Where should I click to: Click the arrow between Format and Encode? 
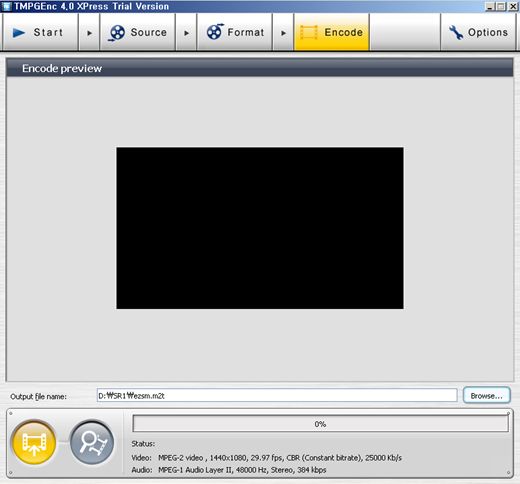click(283, 33)
